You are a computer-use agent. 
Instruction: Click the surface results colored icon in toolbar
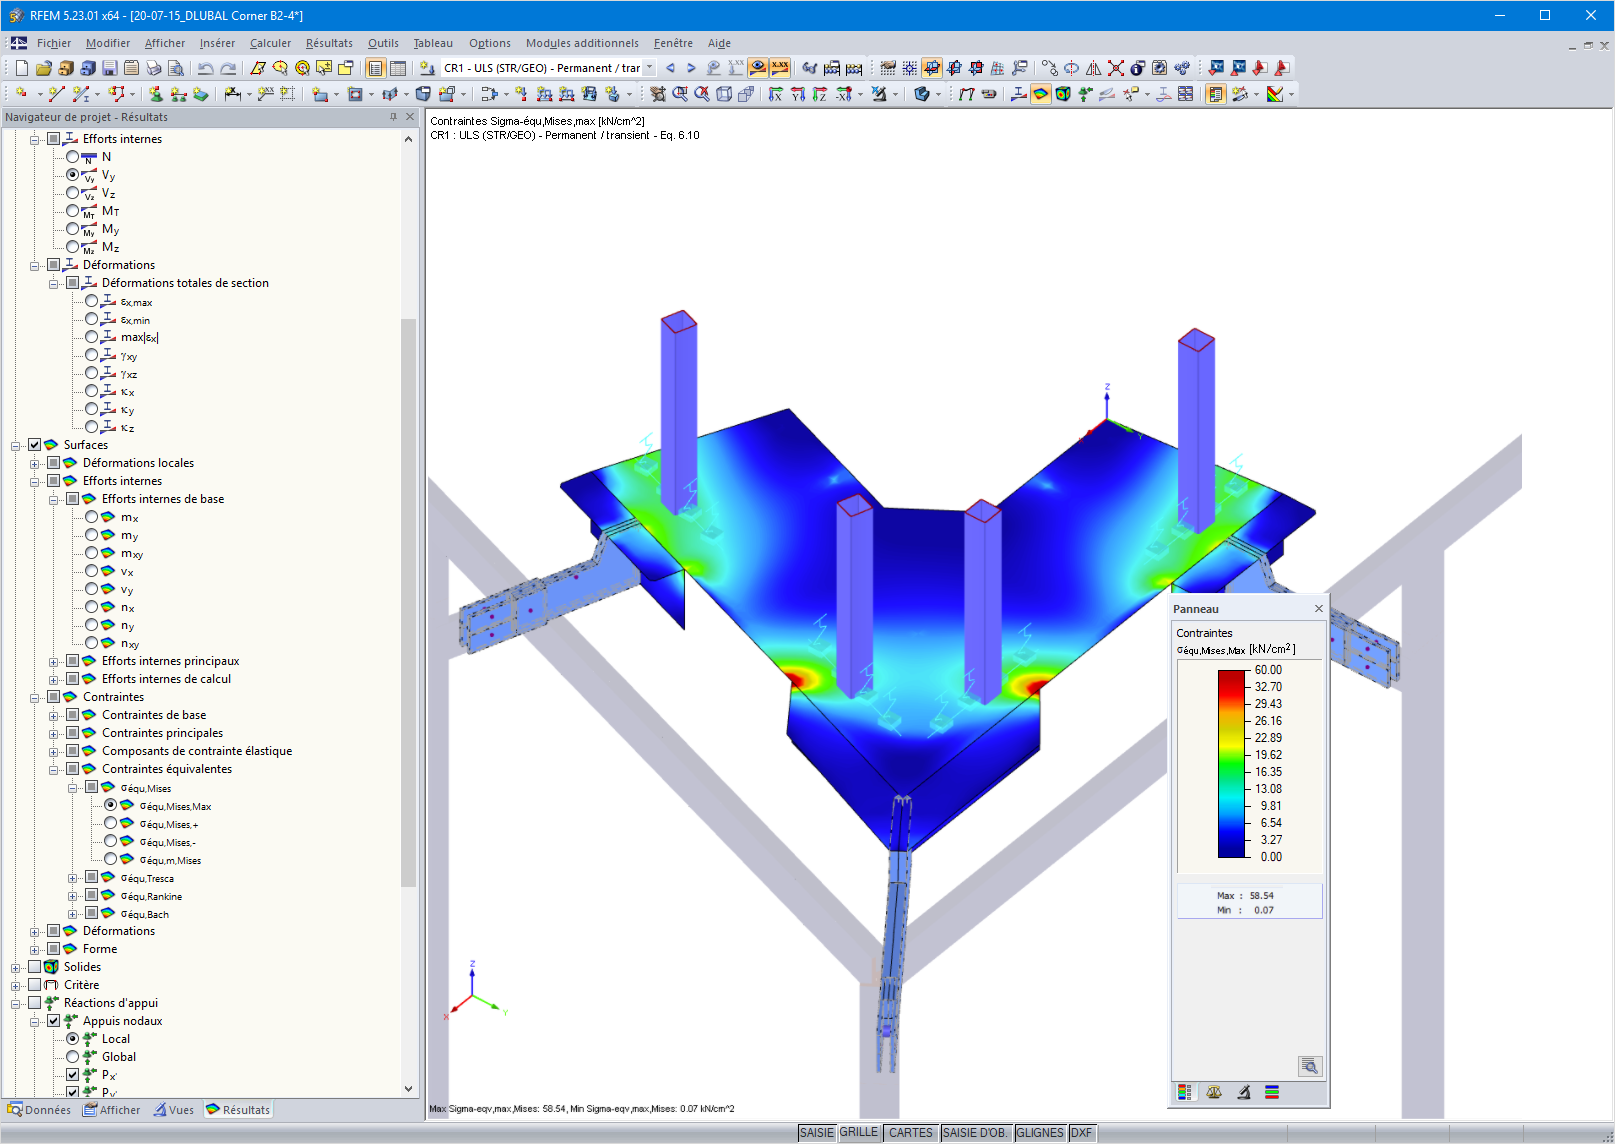click(x=1041, y=94)
